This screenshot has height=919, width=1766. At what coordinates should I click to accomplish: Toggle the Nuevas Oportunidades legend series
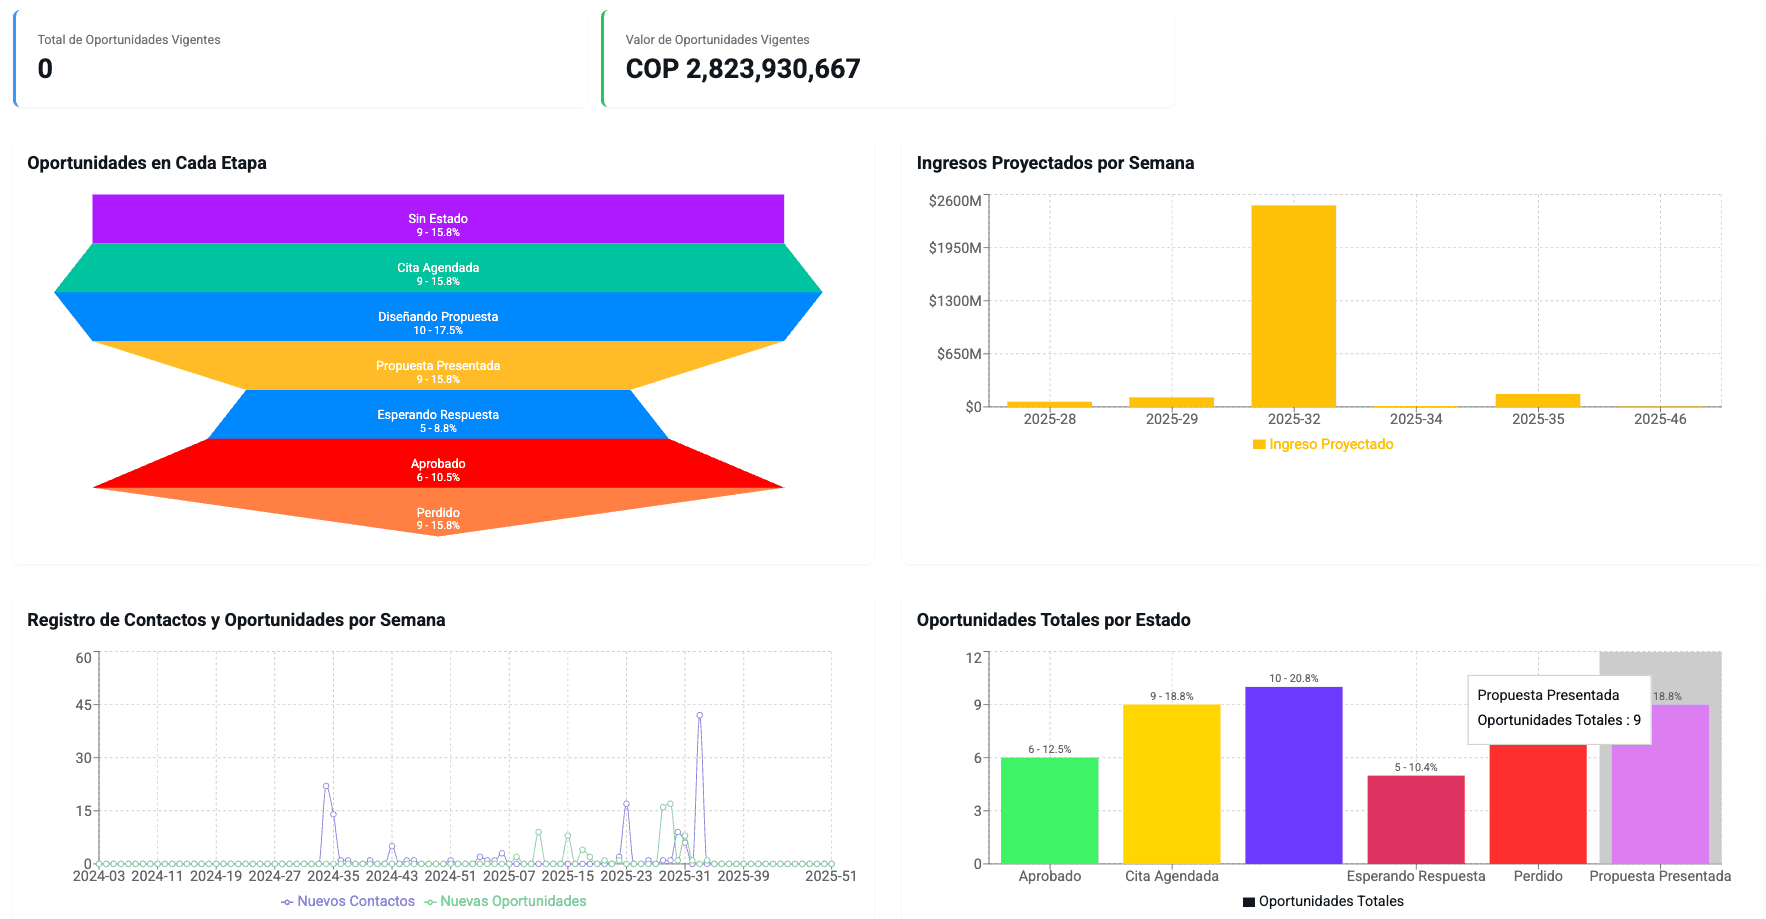click(505, 902)
